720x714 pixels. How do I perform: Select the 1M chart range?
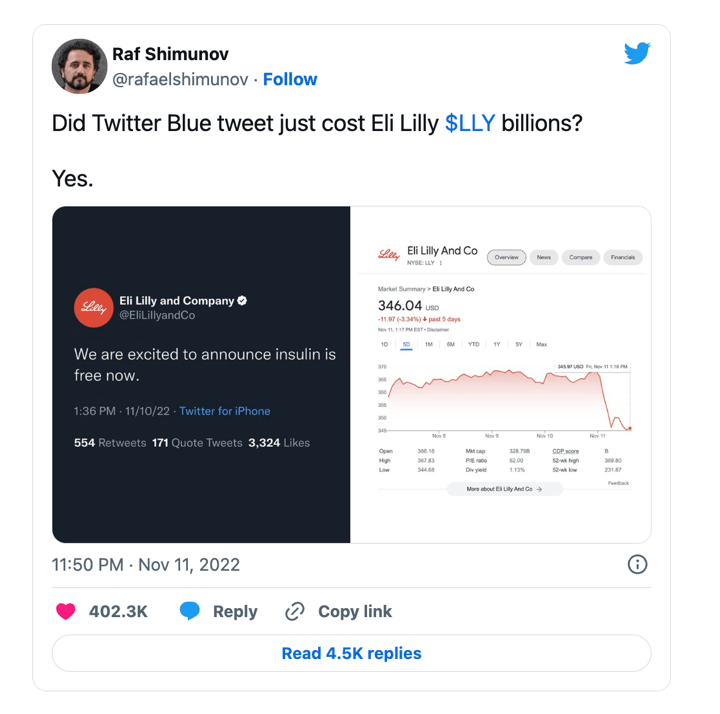click(x=428, y=344)
